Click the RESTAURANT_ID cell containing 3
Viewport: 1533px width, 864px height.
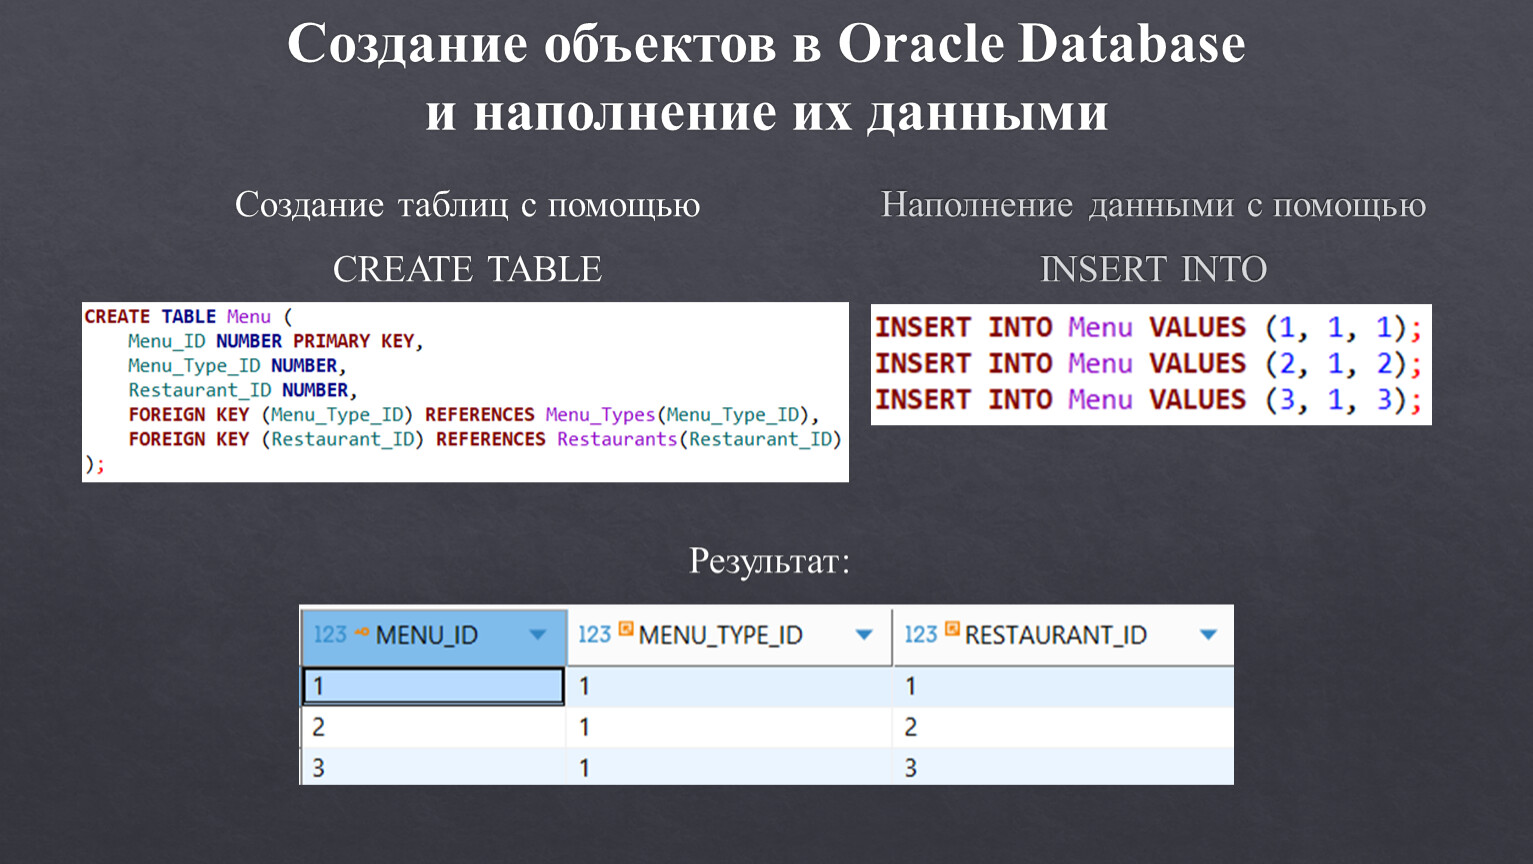tap(1062, 768)
